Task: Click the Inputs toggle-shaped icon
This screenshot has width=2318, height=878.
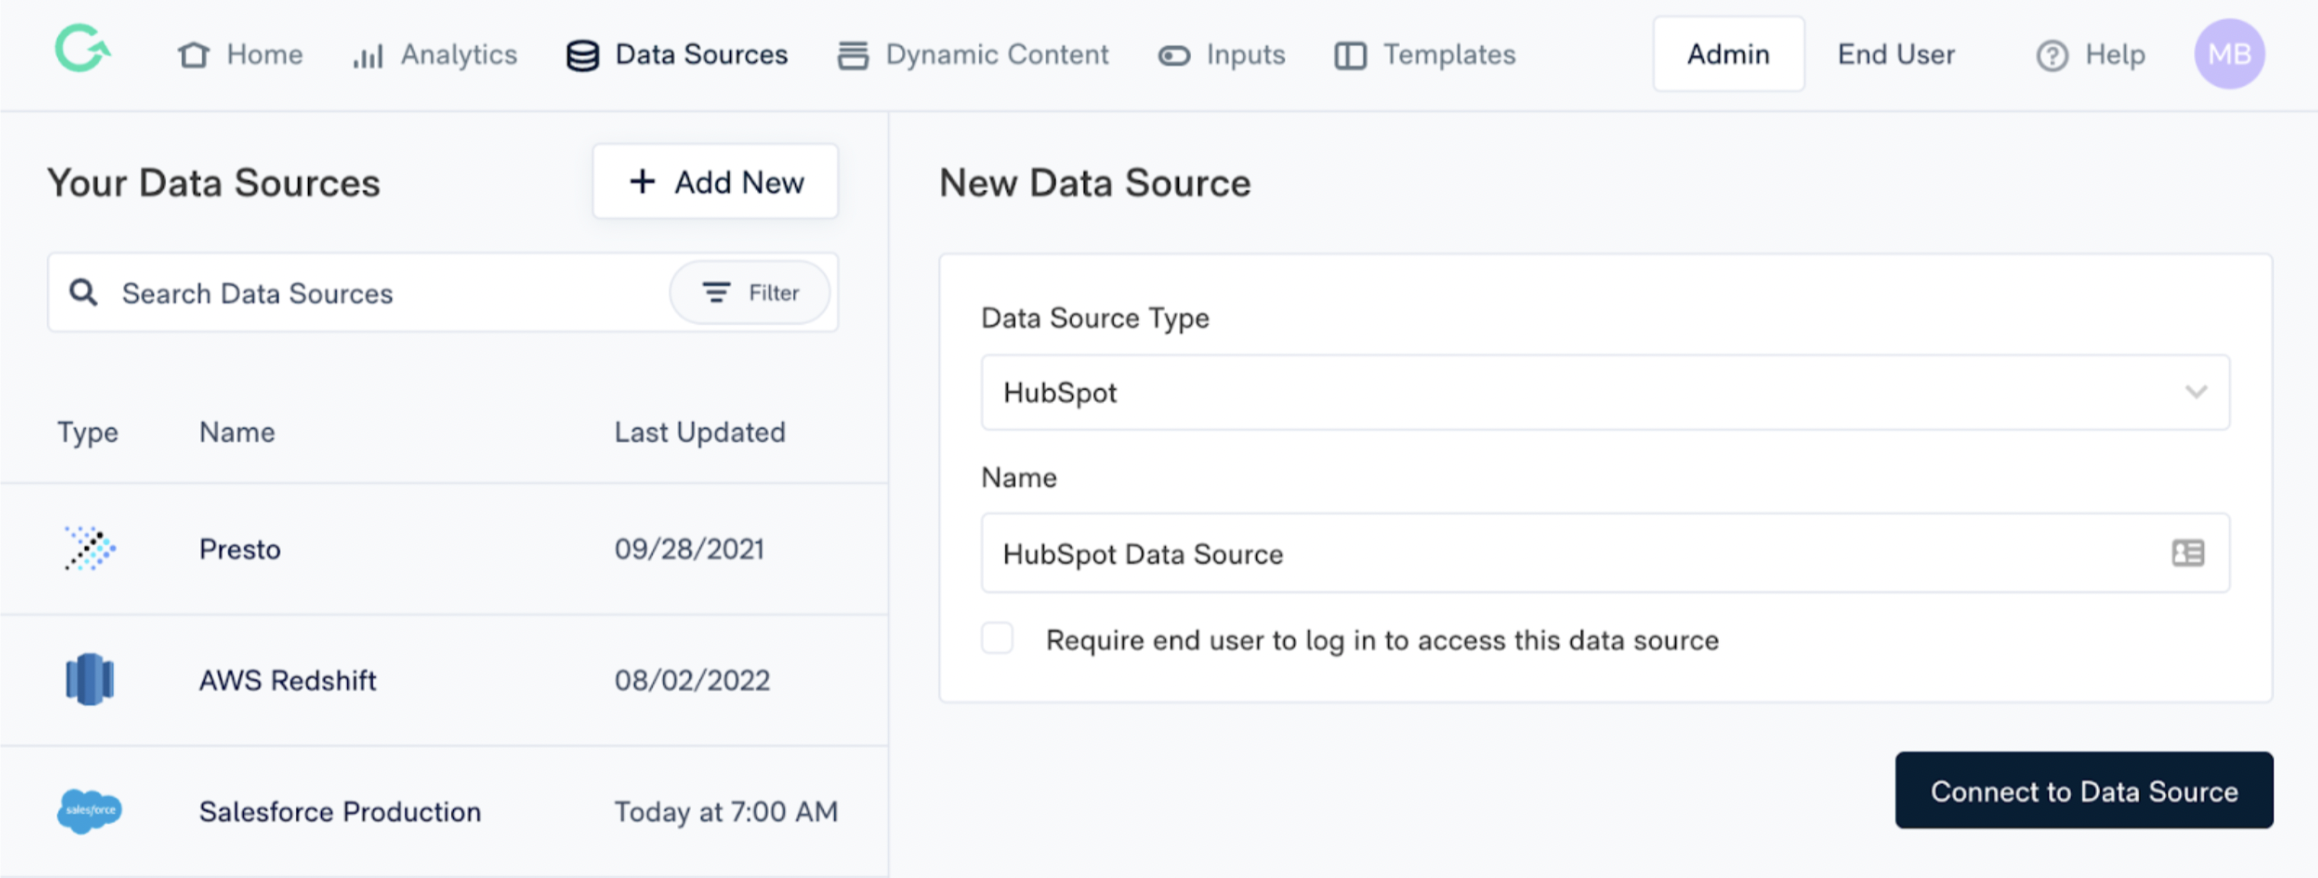Action: point(1174,56)
